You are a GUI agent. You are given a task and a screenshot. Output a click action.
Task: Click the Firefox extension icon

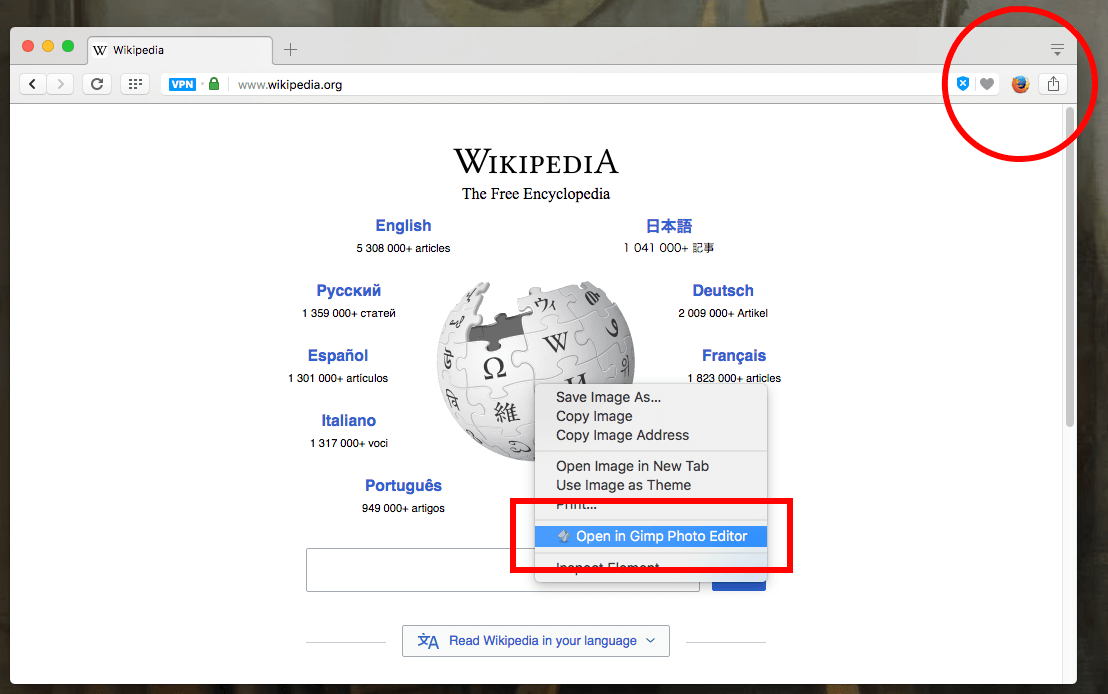coord(1020,84)
